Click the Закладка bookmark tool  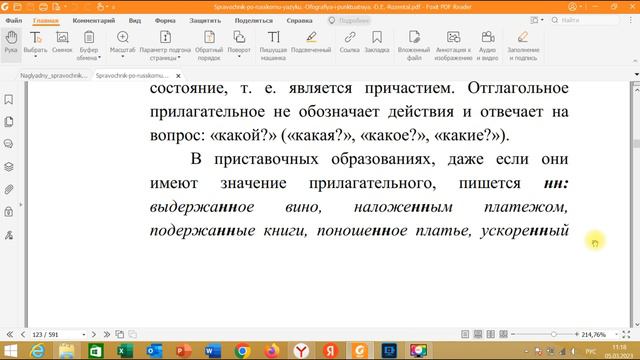click(x=377, y=42)
